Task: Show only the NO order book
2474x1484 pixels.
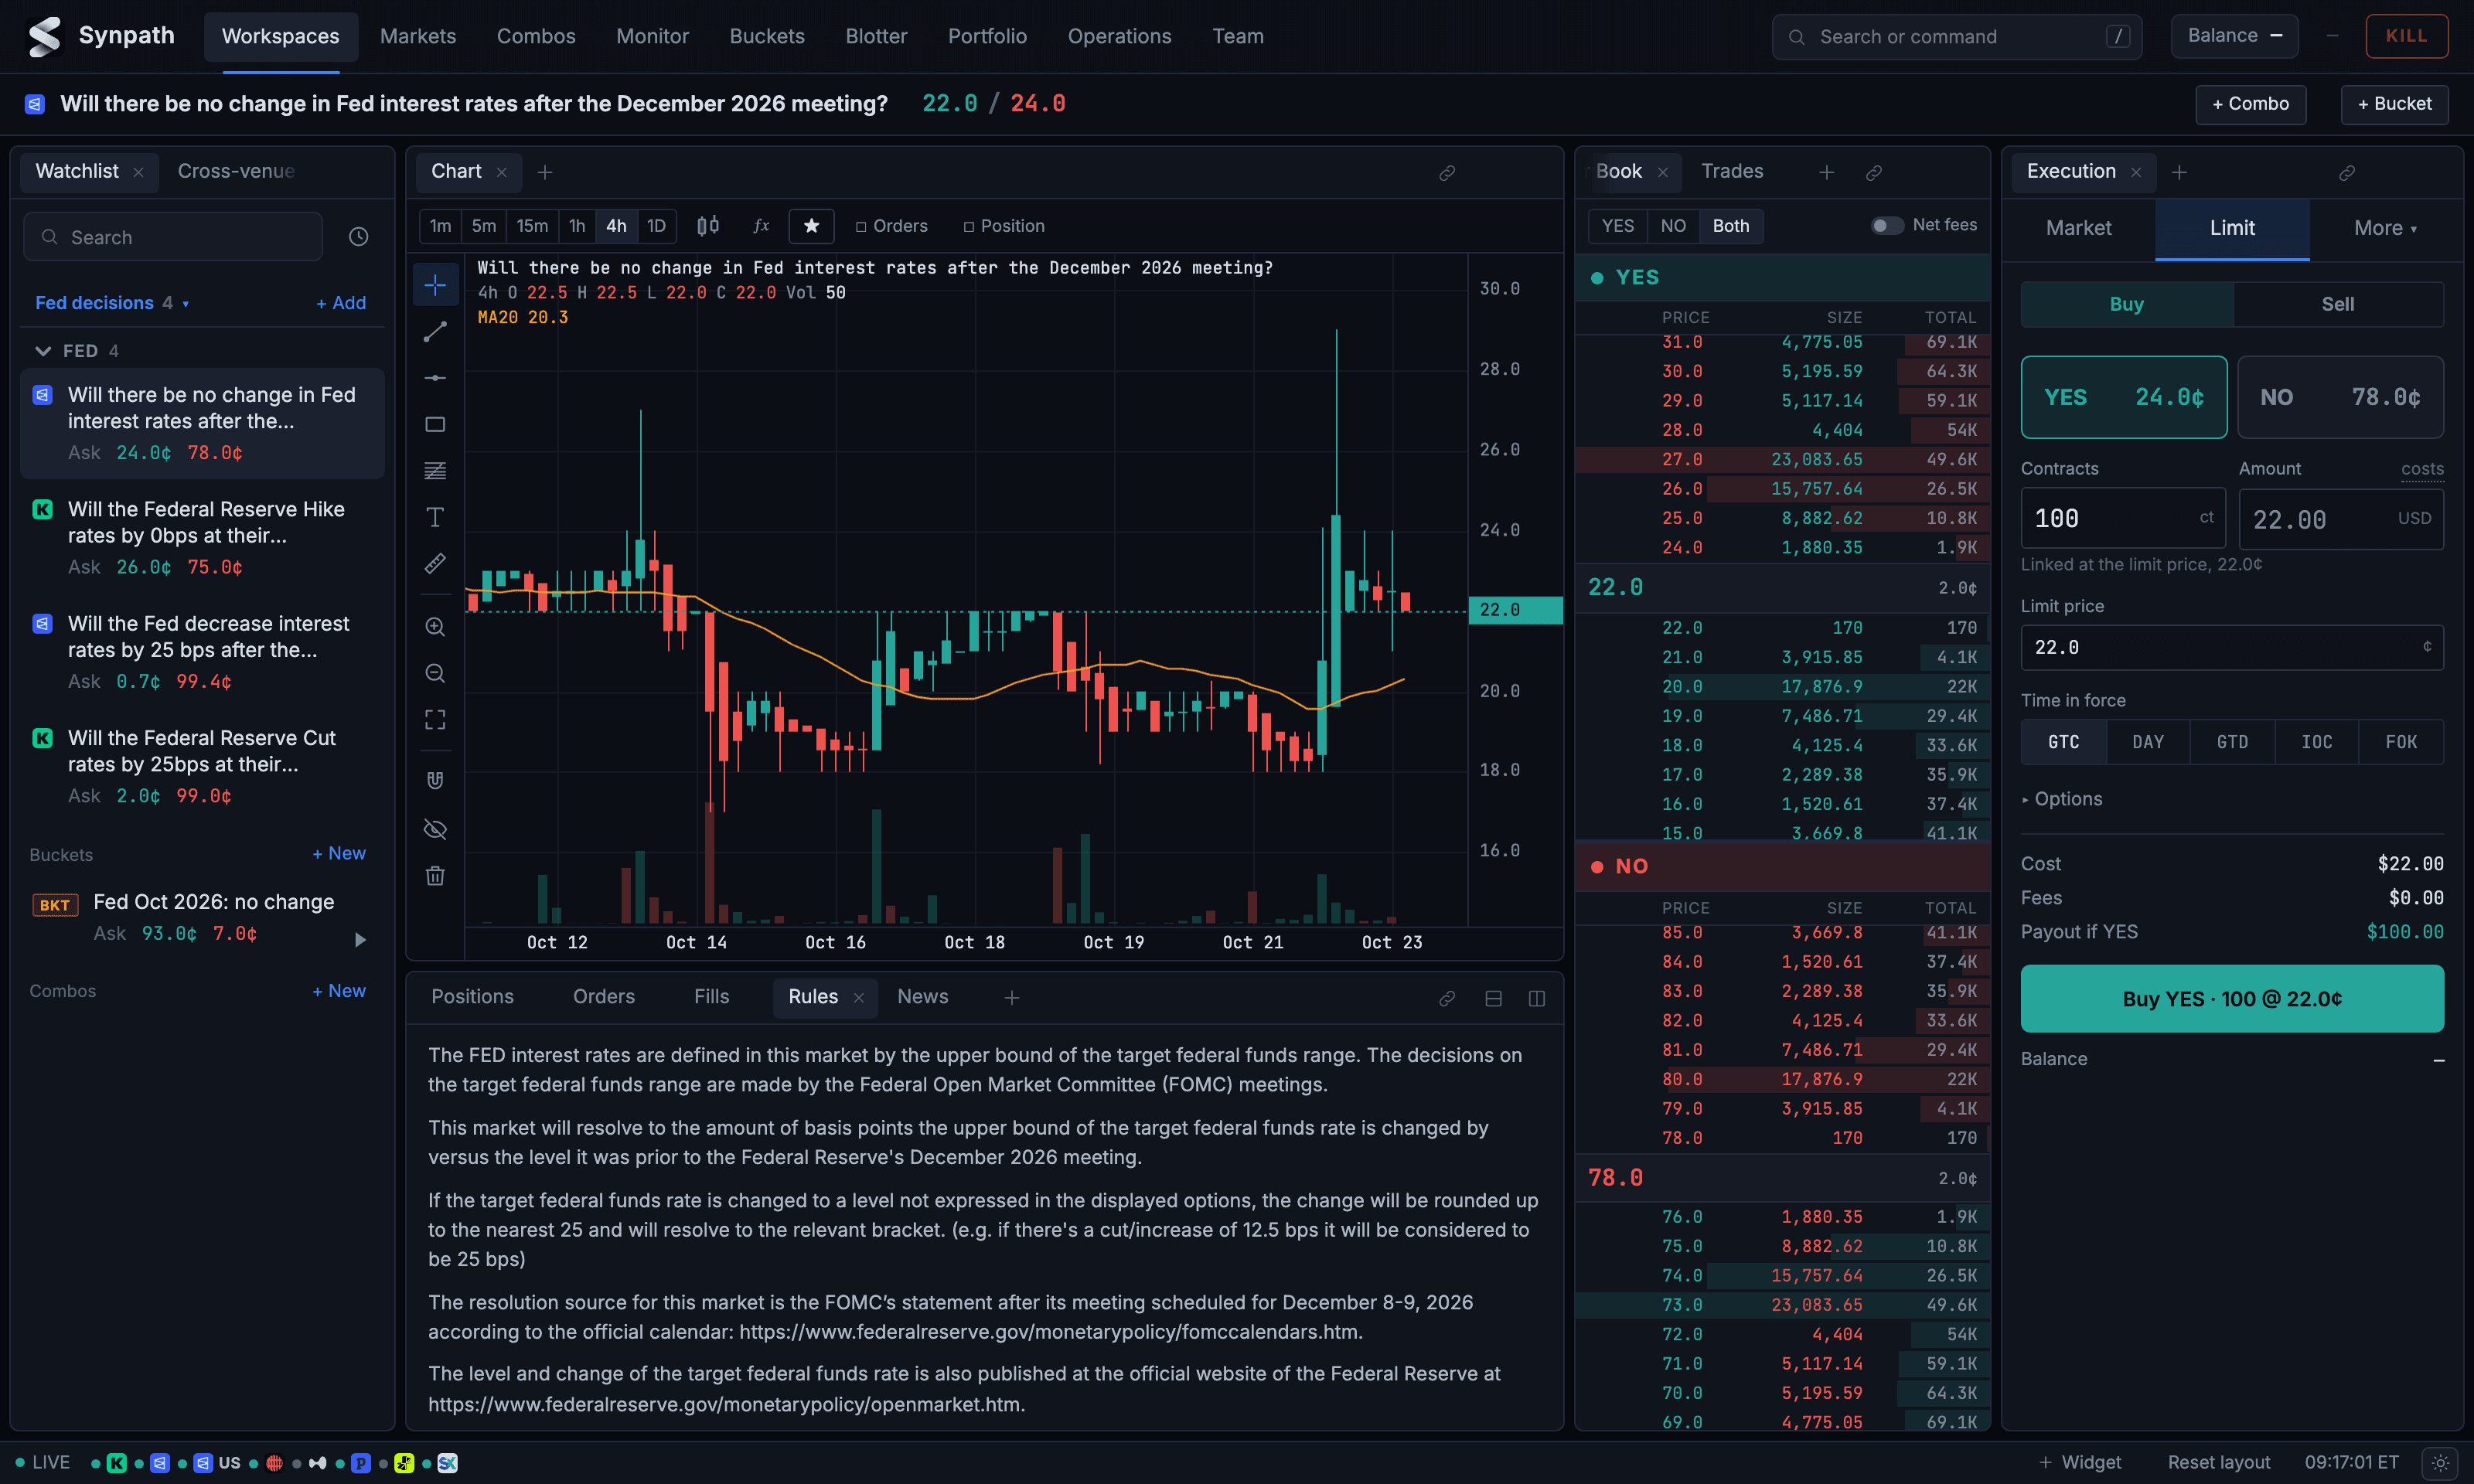Action: [1673, 226]
